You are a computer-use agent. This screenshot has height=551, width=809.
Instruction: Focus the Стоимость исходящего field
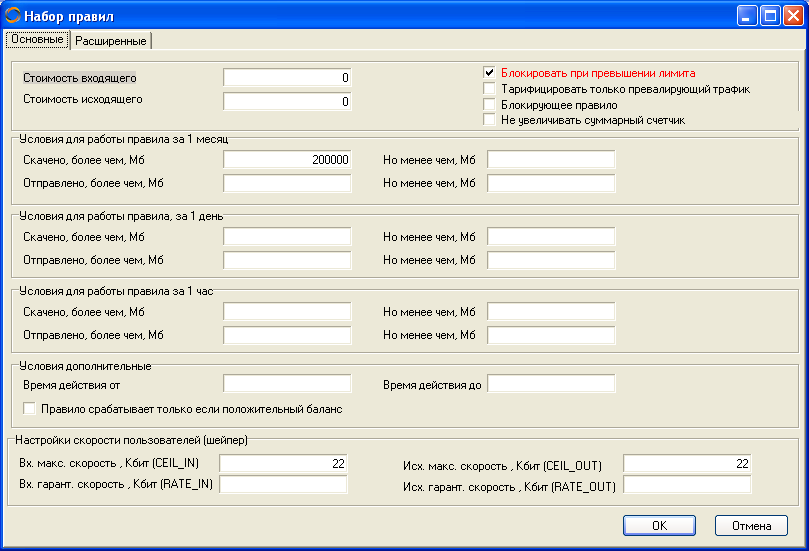[287, 101]
